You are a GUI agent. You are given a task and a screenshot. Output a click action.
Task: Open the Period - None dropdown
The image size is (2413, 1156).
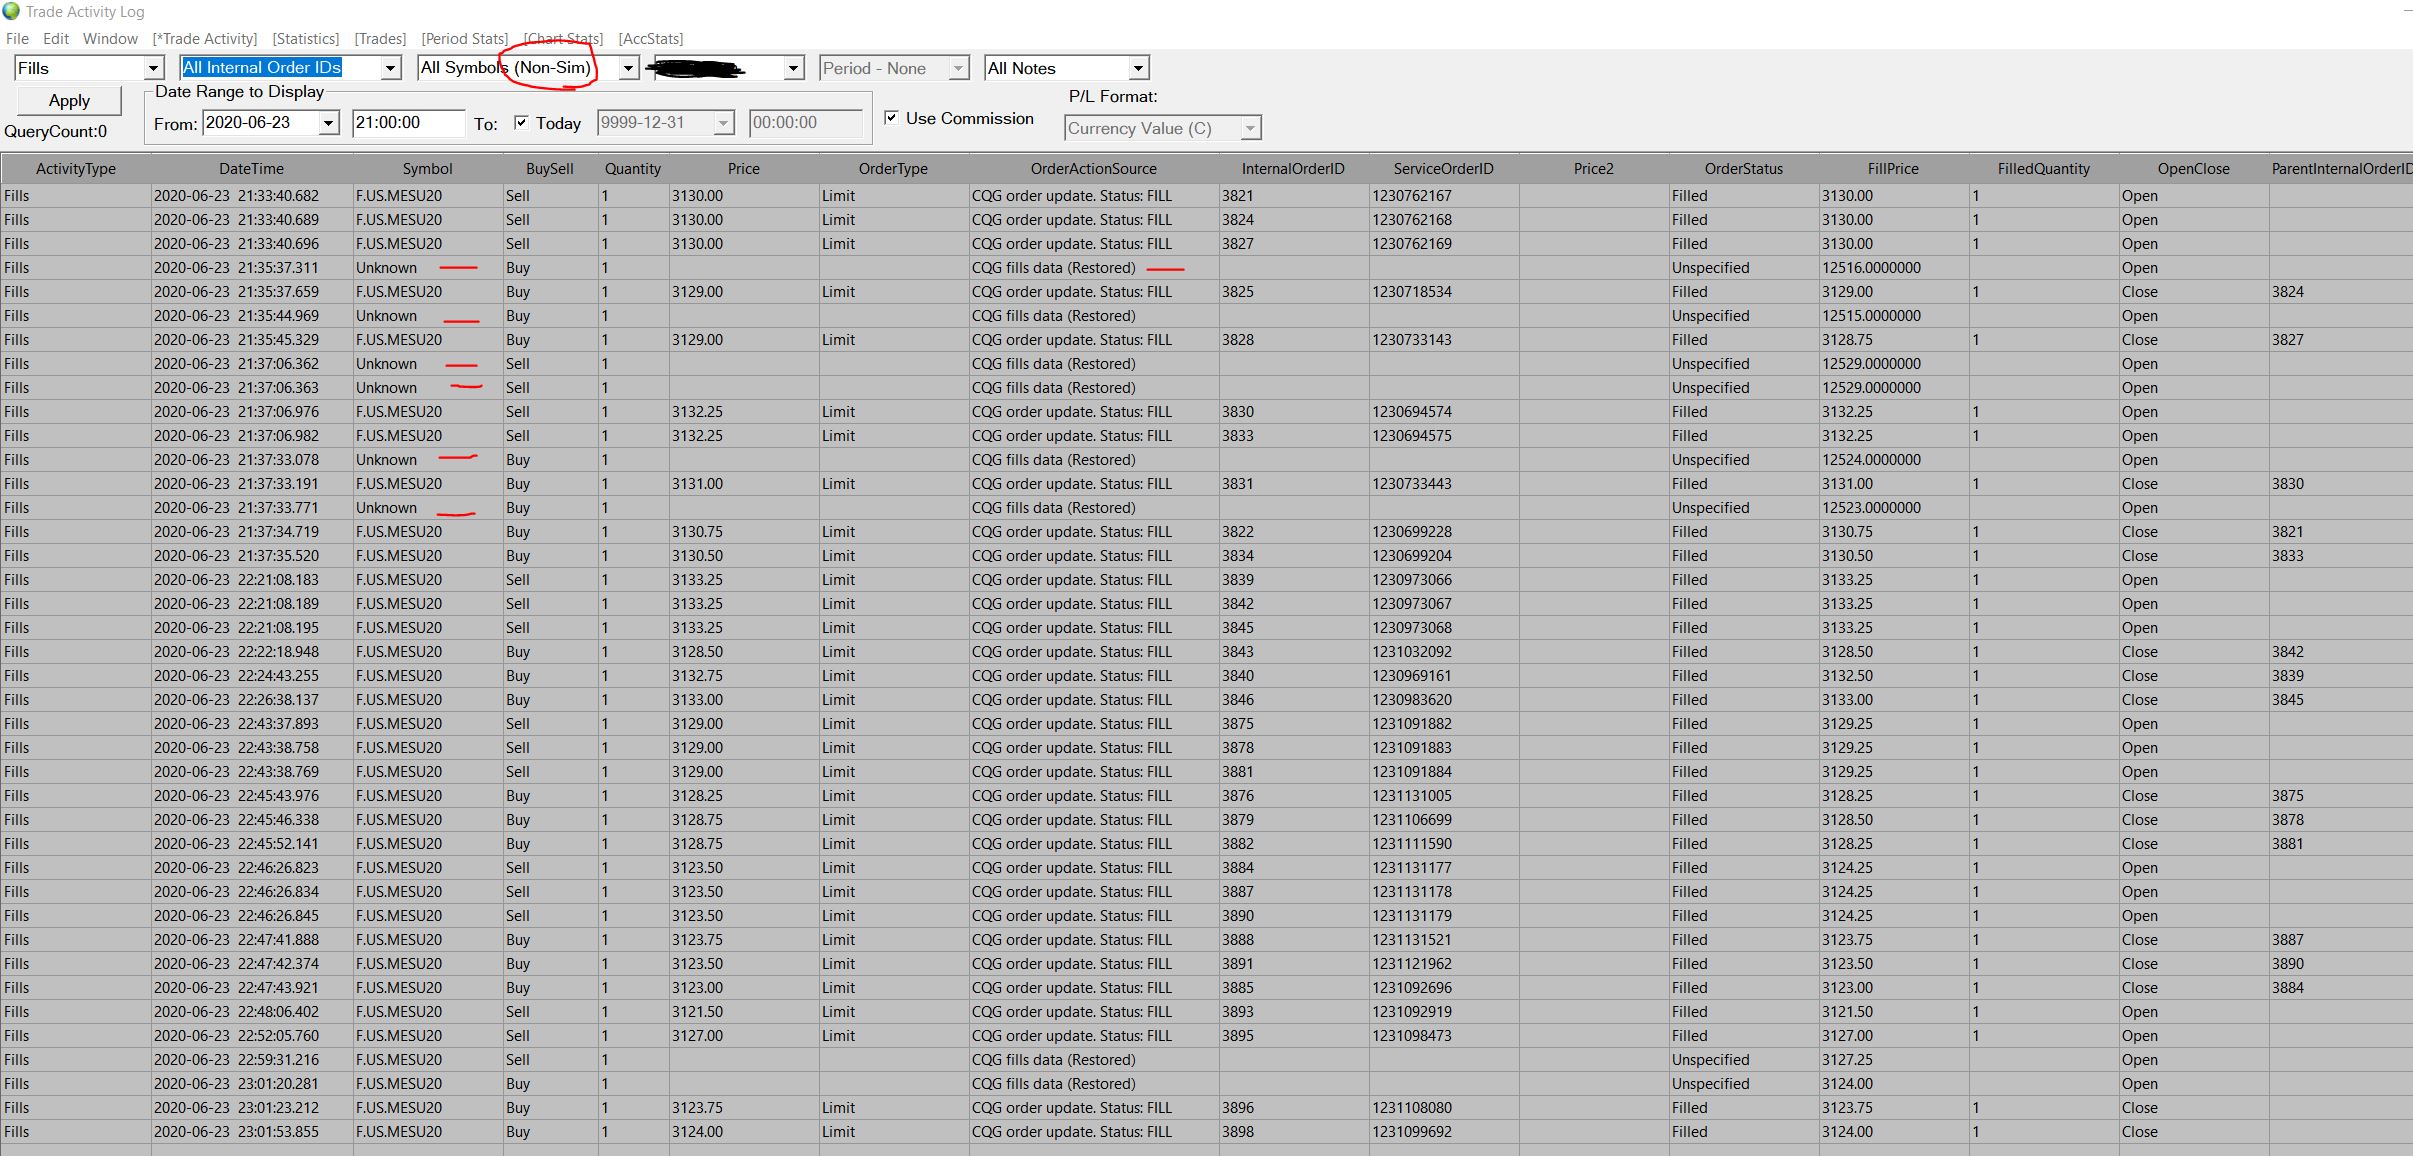tap(958, 68)
